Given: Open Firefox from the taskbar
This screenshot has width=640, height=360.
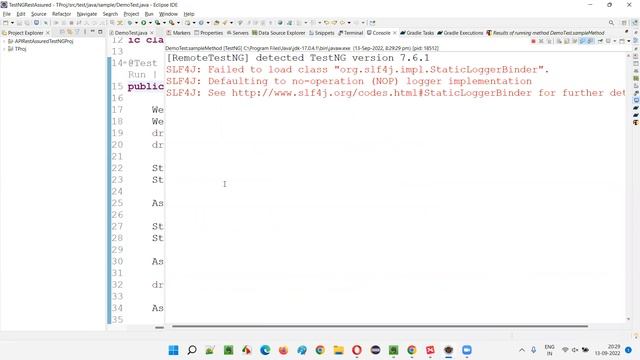Looking at the screenshot, I should point(283,350).
